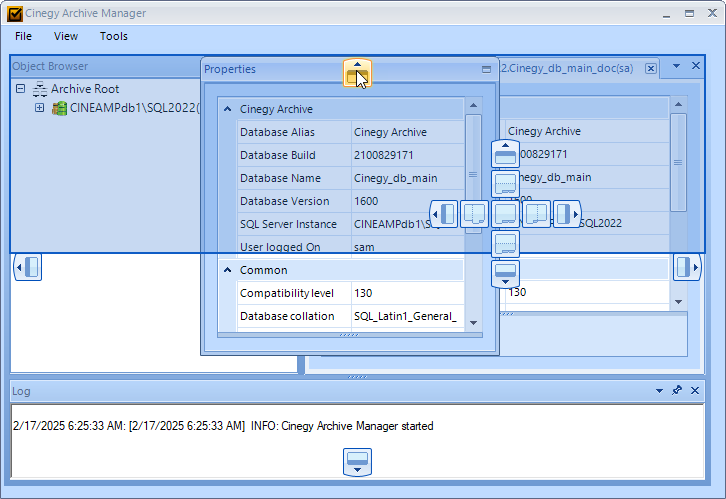This screenshot has height=499, width=726.
Task: Click the background document panel scrollbar thumb
Action: (678, 162)
